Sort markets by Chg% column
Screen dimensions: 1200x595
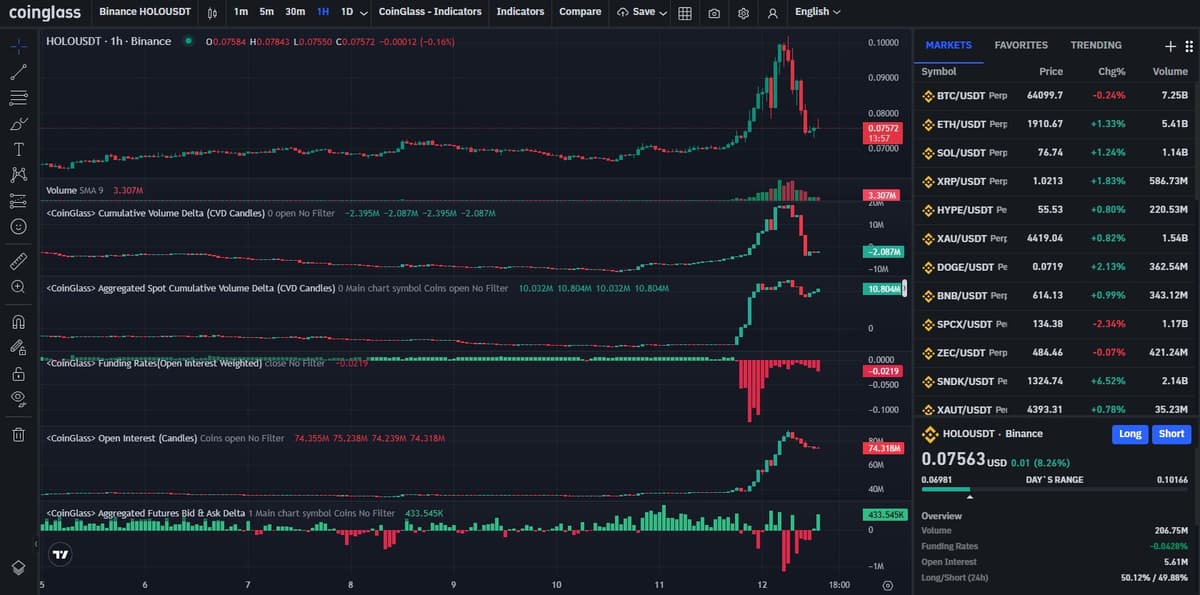point(1112,72)
